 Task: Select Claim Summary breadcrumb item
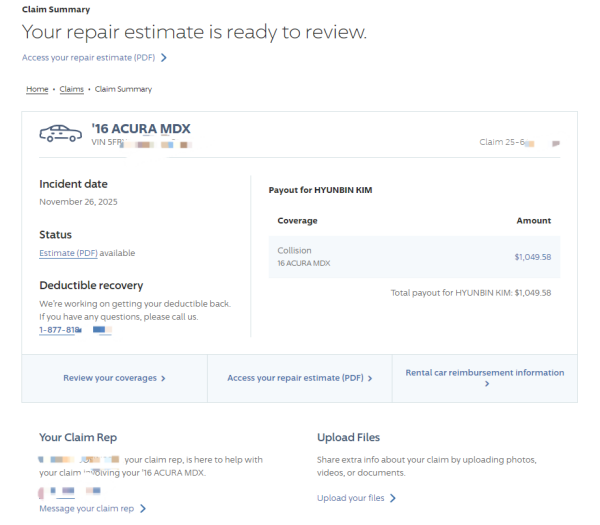(x=123, y=89)
